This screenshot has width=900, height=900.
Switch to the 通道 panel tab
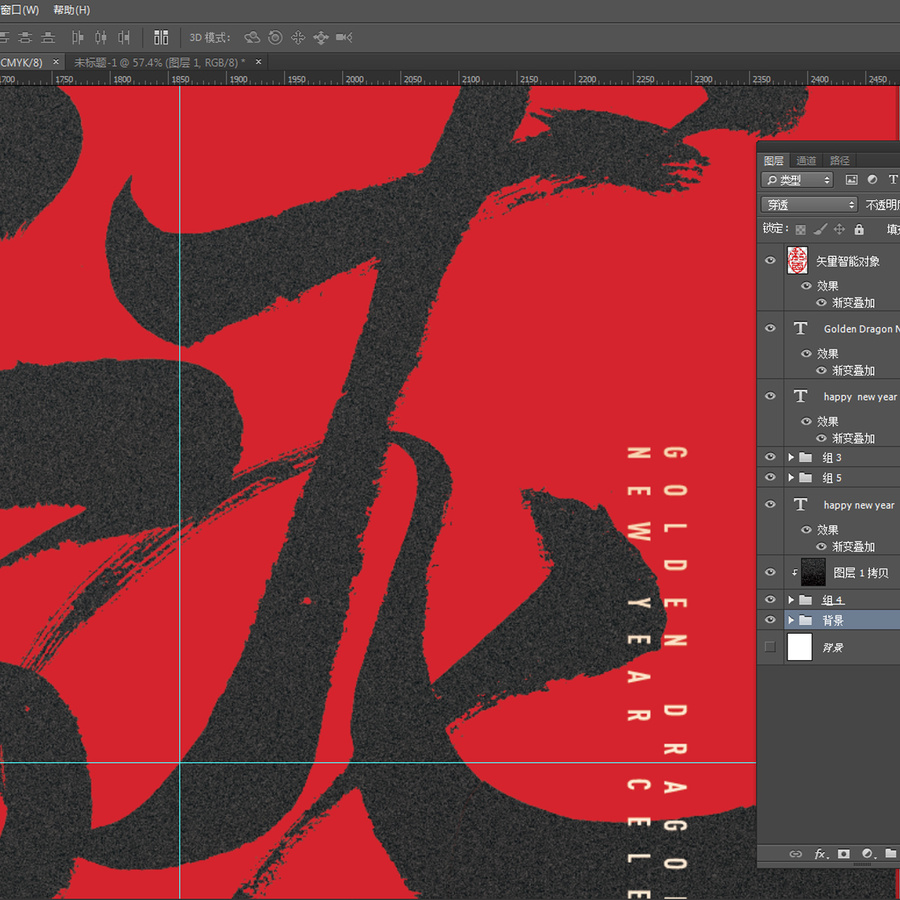click(806, 161)
